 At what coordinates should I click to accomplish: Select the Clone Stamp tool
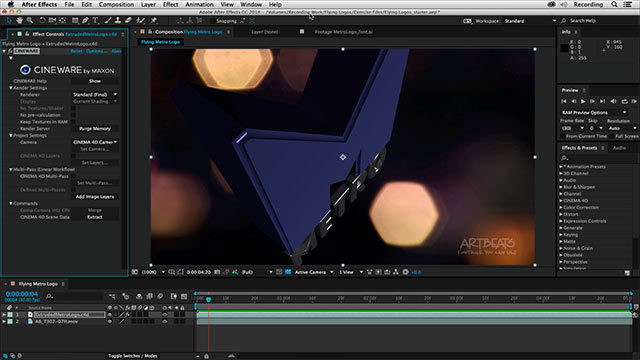118,20
